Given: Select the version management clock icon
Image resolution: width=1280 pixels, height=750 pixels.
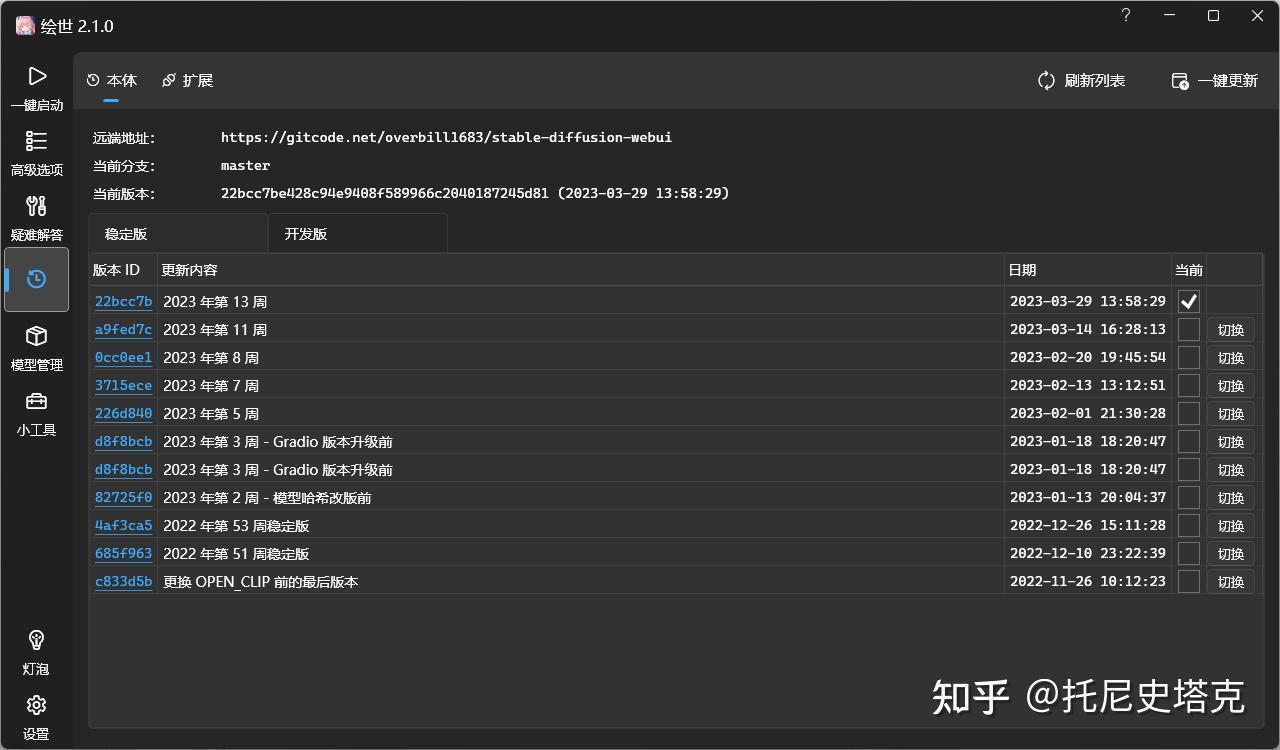Looking at the screenshot, I should tap(37, 279).
